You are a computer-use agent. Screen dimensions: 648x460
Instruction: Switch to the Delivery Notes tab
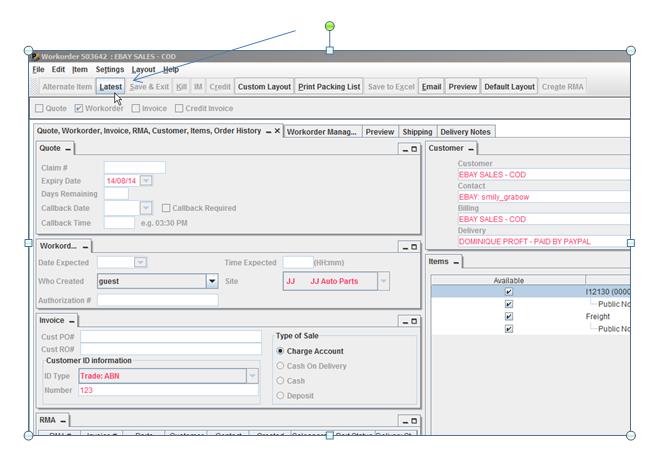tap(466, 131)
